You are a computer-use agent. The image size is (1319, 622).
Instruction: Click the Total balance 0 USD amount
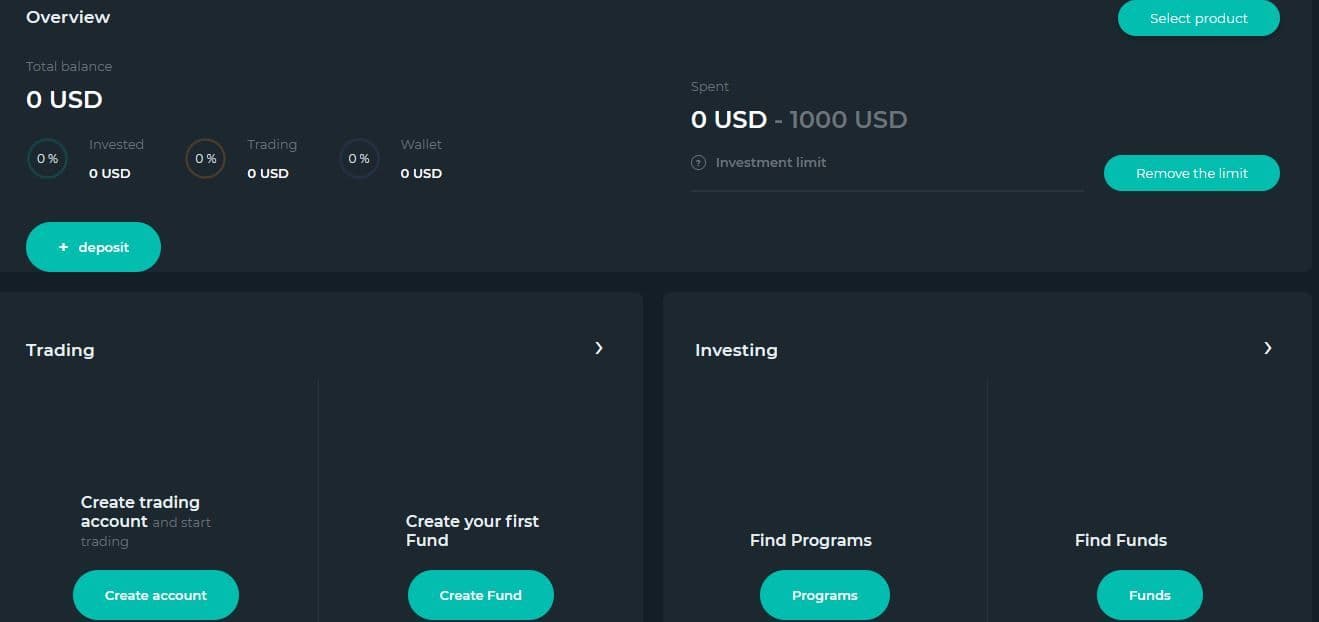(x=64, y=99)
